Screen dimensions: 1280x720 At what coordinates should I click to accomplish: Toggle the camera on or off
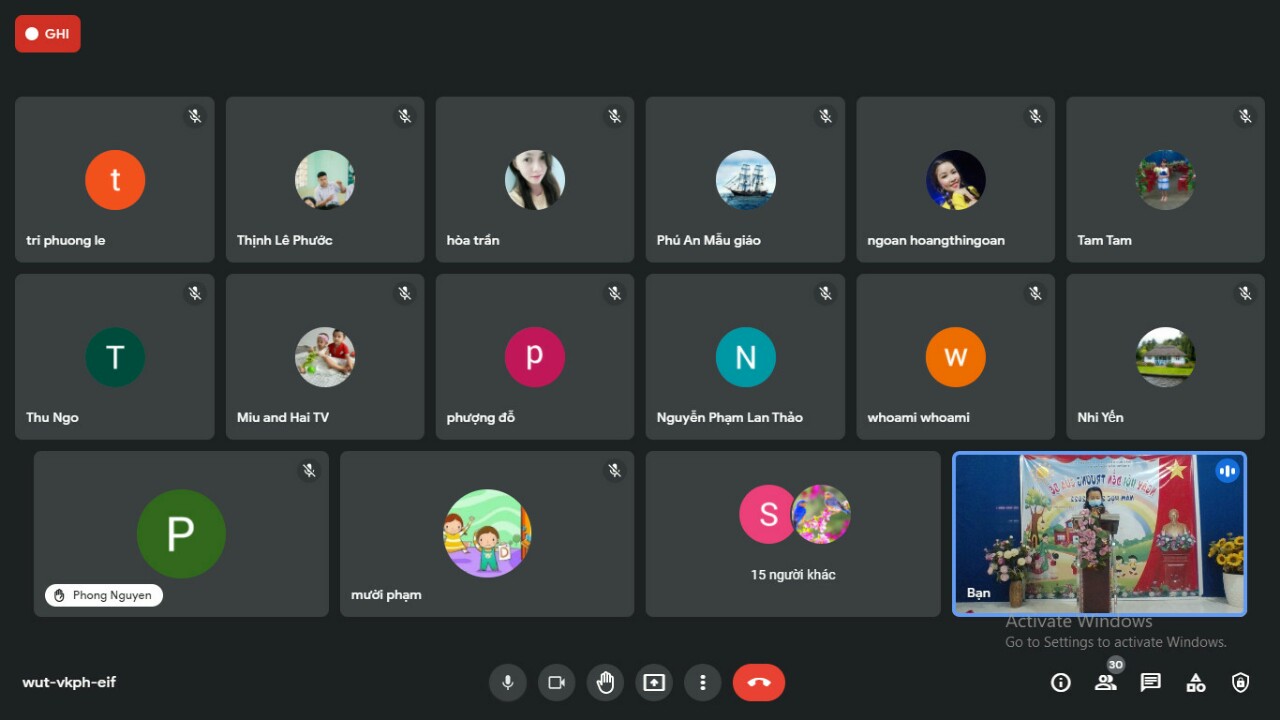(x=556, y=682)
